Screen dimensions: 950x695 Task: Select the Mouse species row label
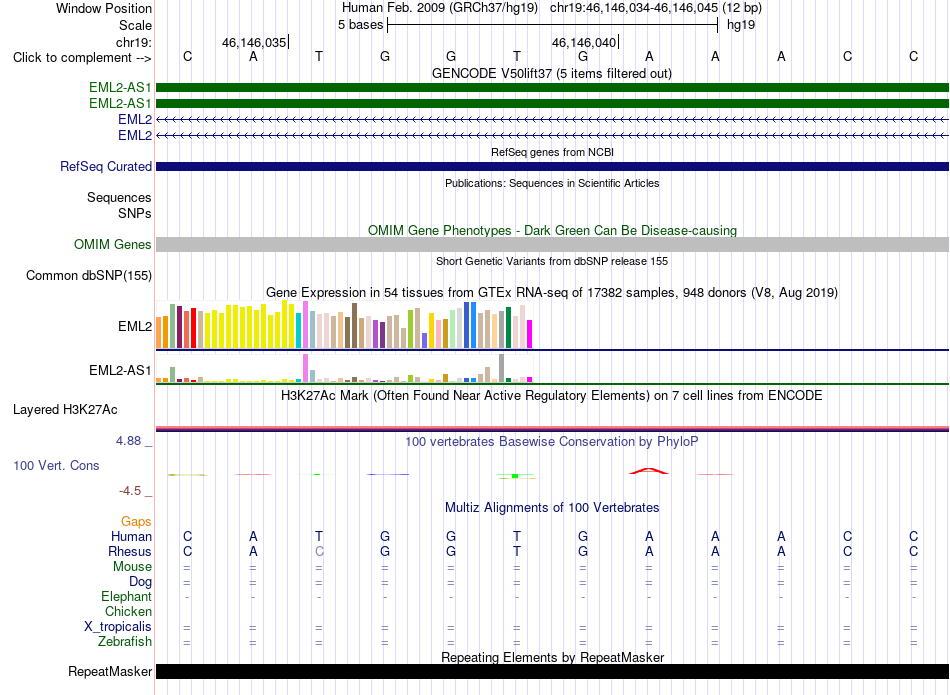pos(132,567)
